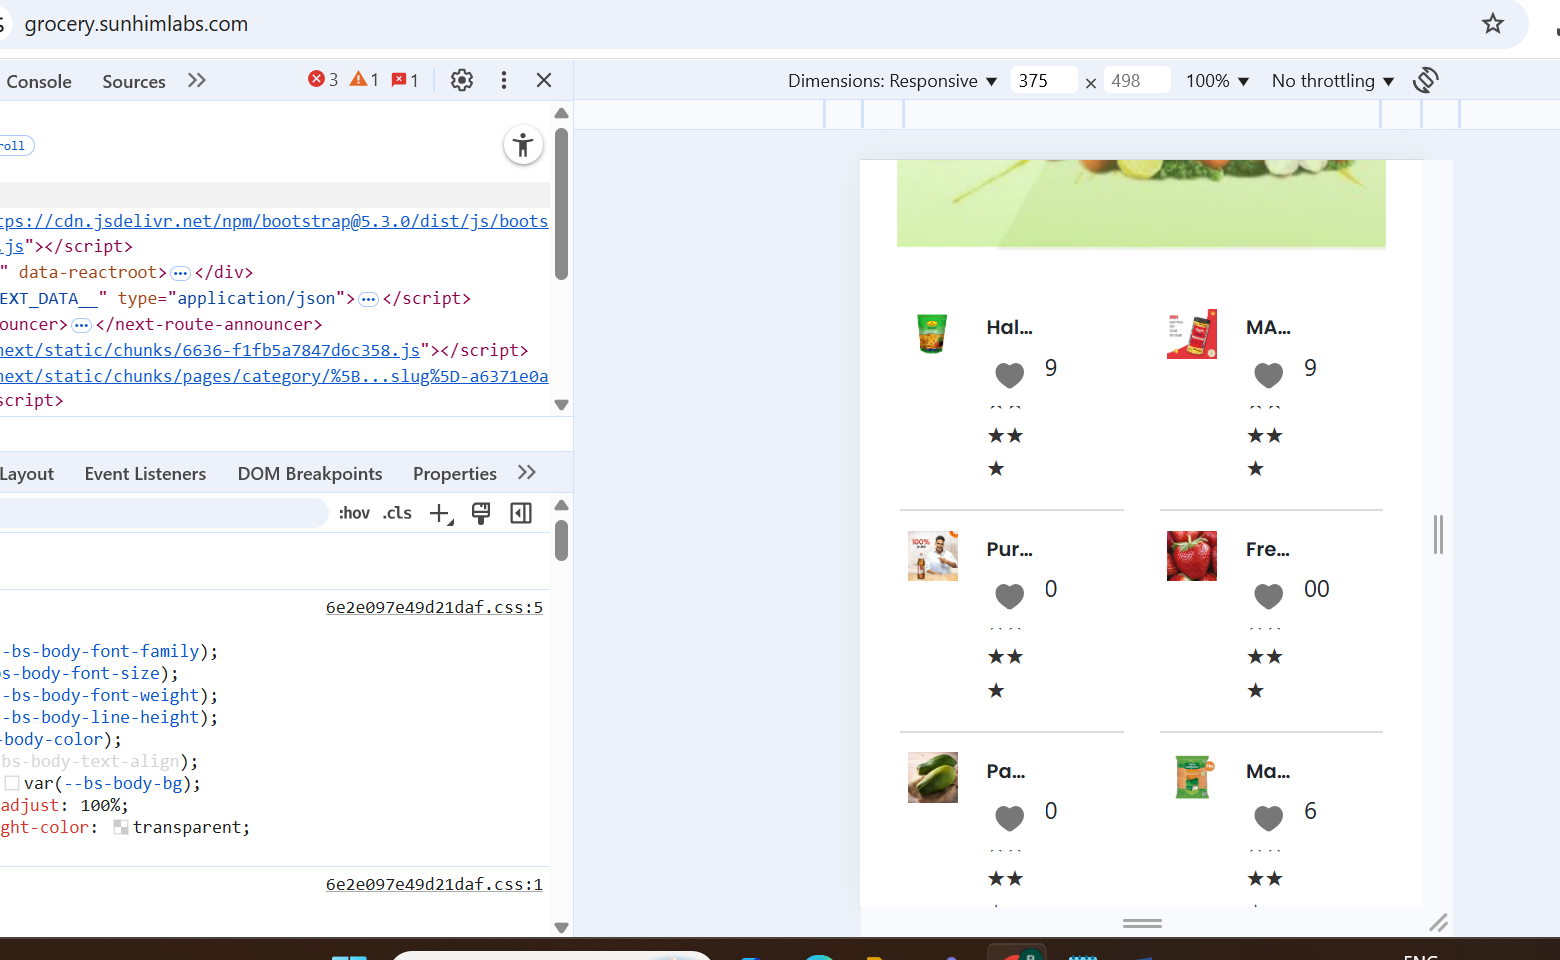Toggle rendering emulations paintbrush icon

tap(481, 514)
